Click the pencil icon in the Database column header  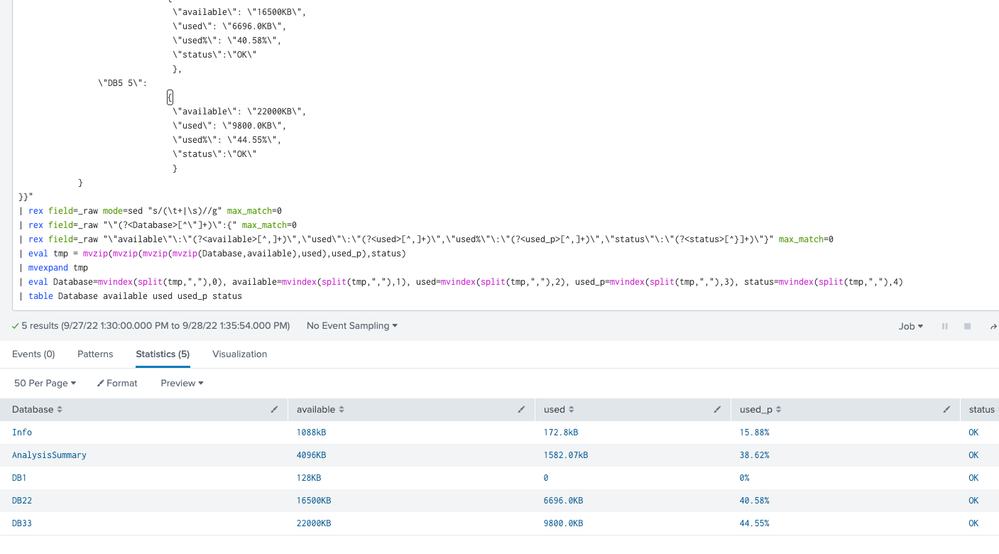[x=274, y=410]
